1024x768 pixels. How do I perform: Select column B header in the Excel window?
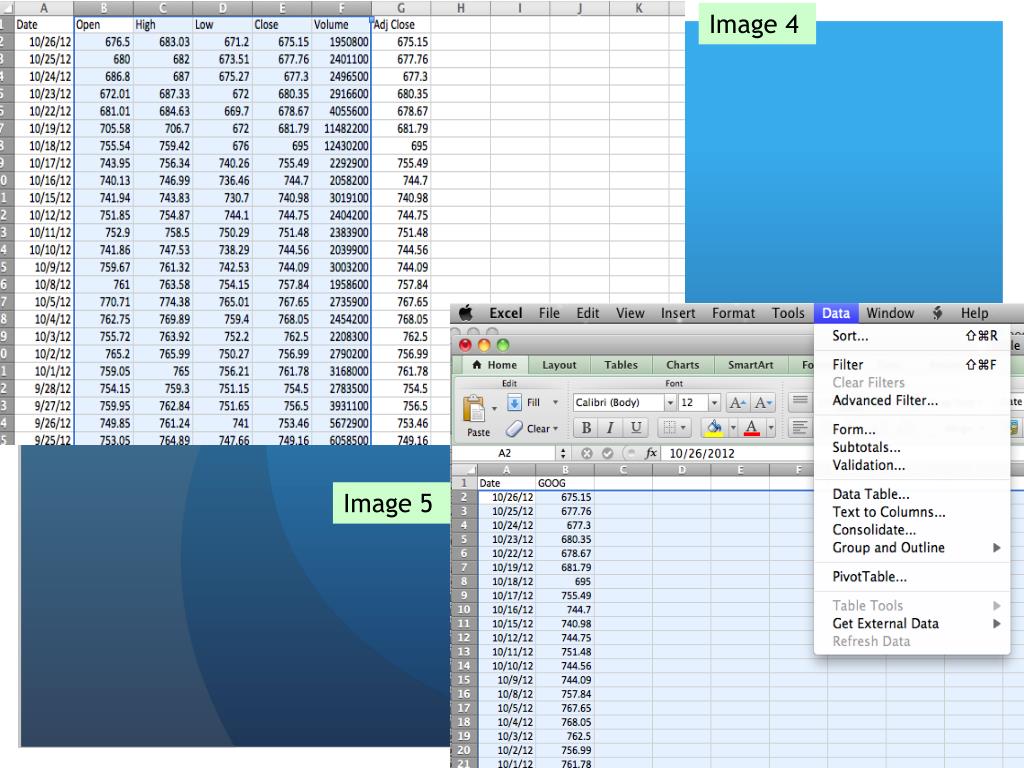[x=564, y=470]
